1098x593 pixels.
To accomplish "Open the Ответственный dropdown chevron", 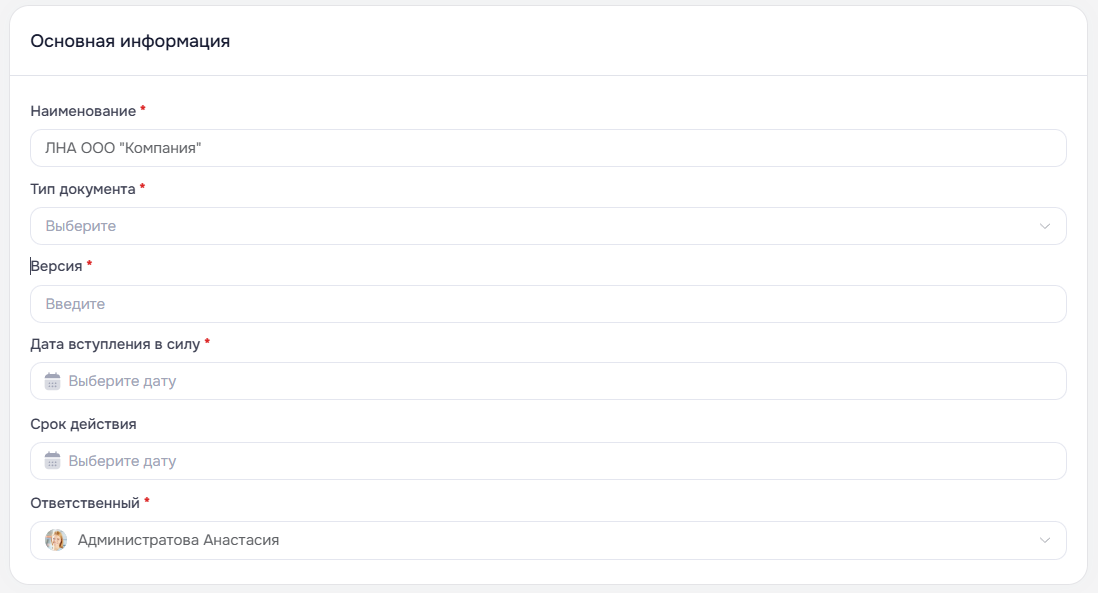I will 1045,540.
